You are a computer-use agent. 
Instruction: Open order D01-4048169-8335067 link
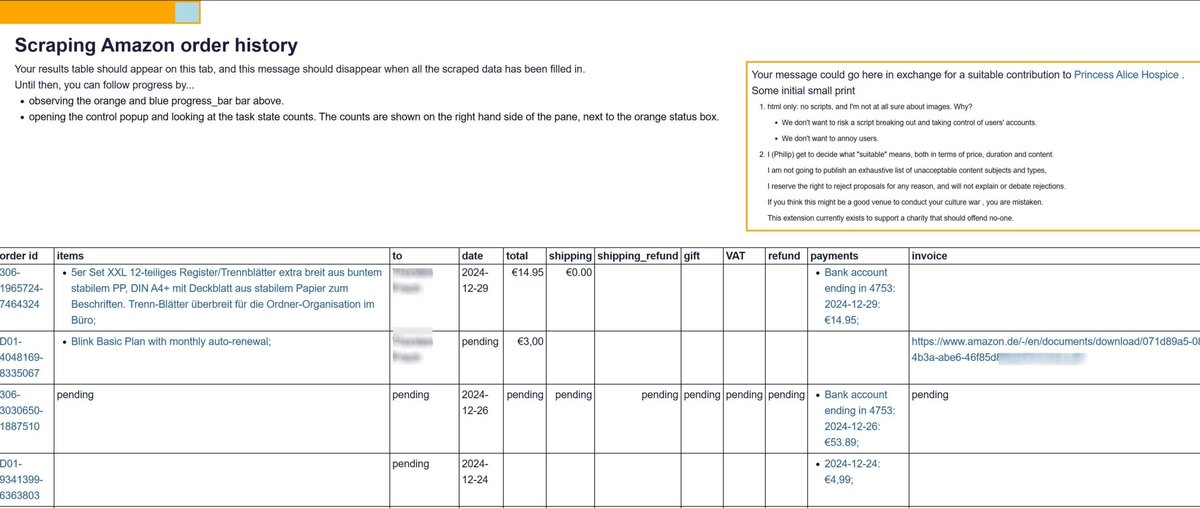(x=20, y=357)
